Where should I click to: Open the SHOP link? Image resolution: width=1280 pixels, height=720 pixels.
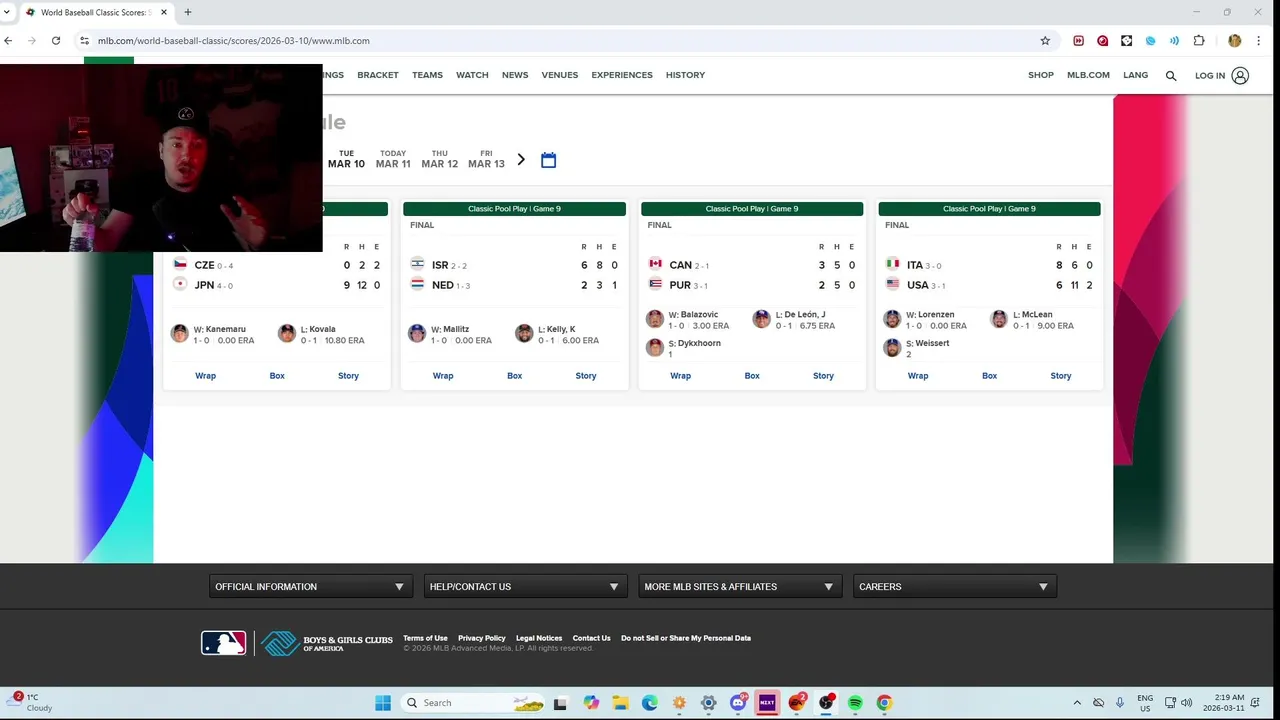click(x=1041, y=75)
